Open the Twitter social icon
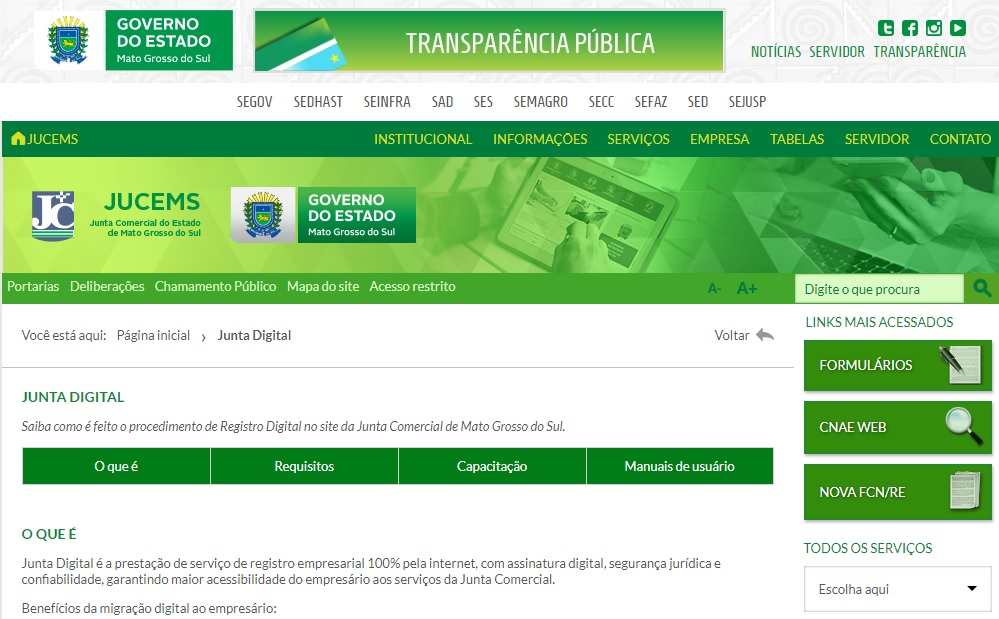999x619 pixels. click(x=886, y=28)
